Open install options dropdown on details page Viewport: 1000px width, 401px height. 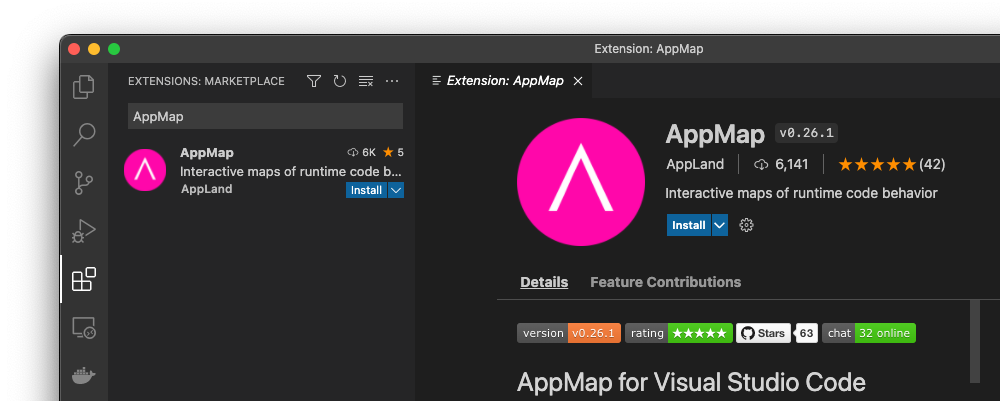coord(719,225)
